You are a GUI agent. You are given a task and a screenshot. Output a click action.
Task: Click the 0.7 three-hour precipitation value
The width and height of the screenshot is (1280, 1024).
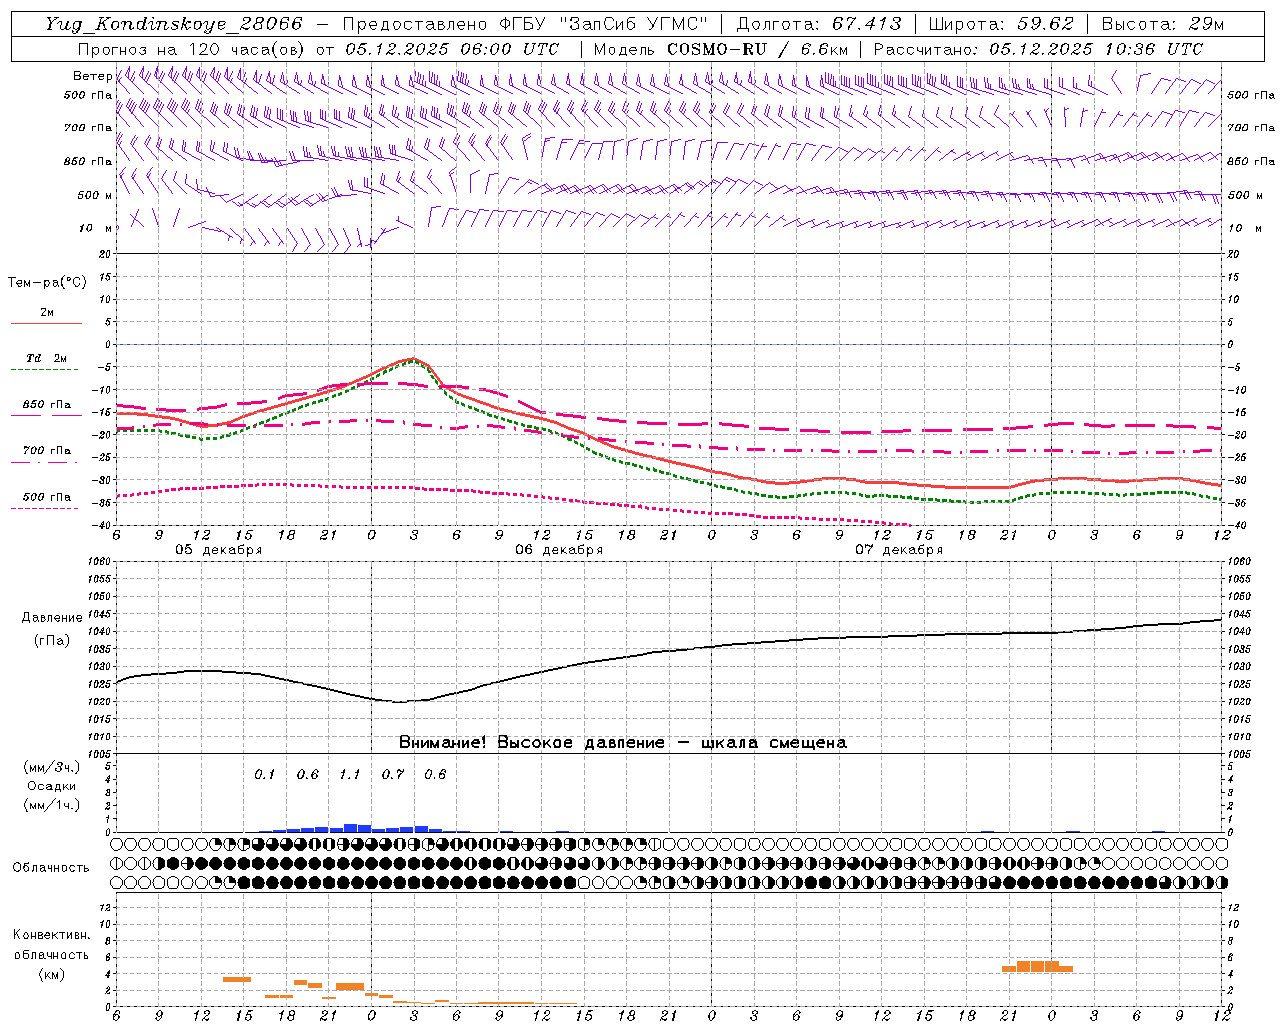[x=393, y=774]
